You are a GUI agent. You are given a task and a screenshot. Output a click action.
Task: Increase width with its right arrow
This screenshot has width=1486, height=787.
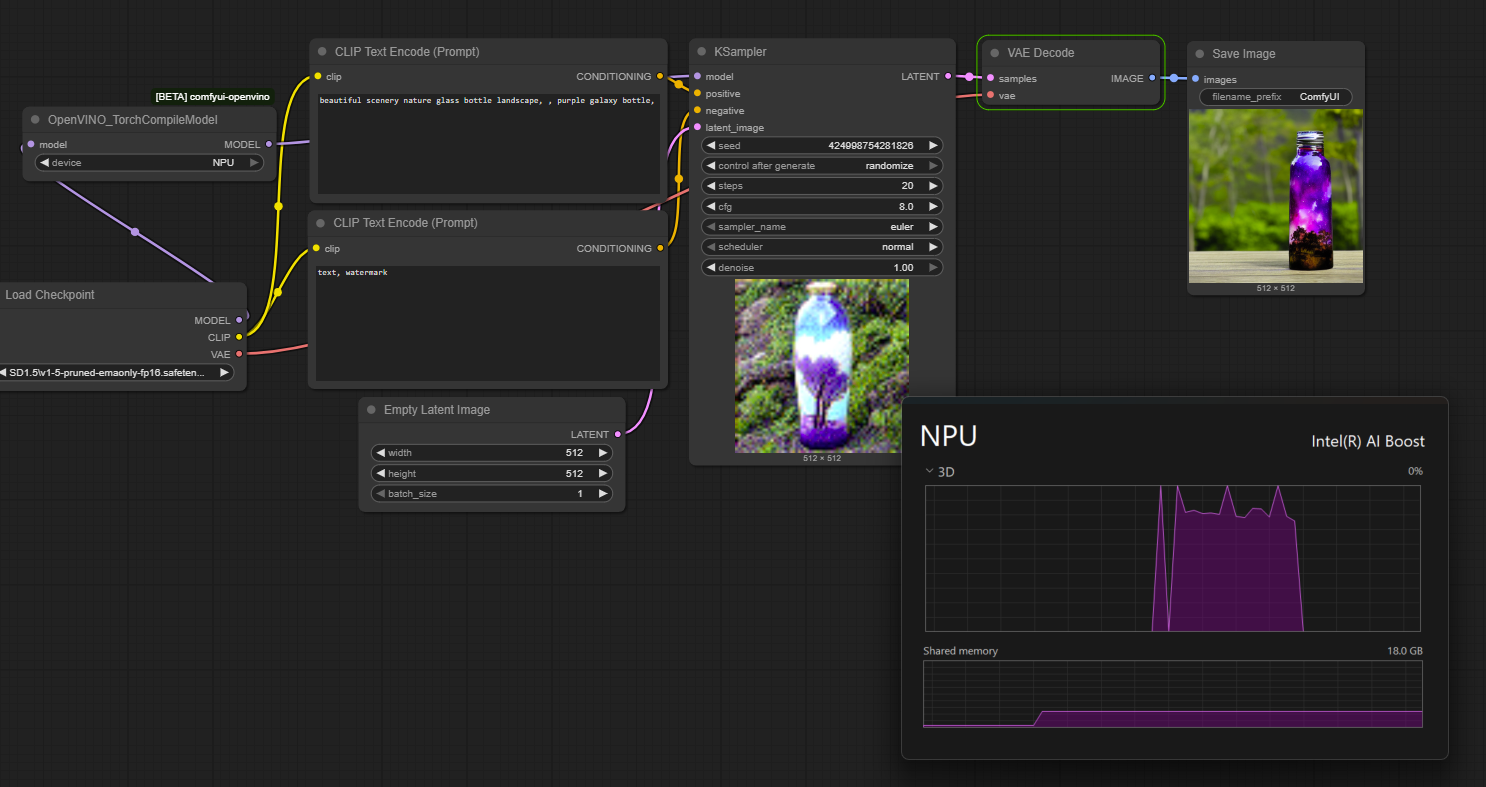(603, 453)
